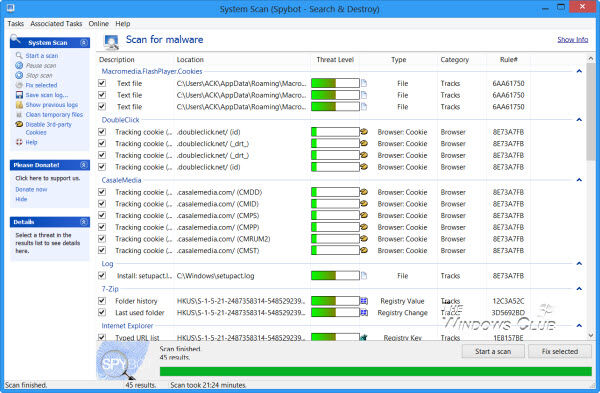Click the Fix selected button at bottom
Screen dimensions: 600x393
559,351
